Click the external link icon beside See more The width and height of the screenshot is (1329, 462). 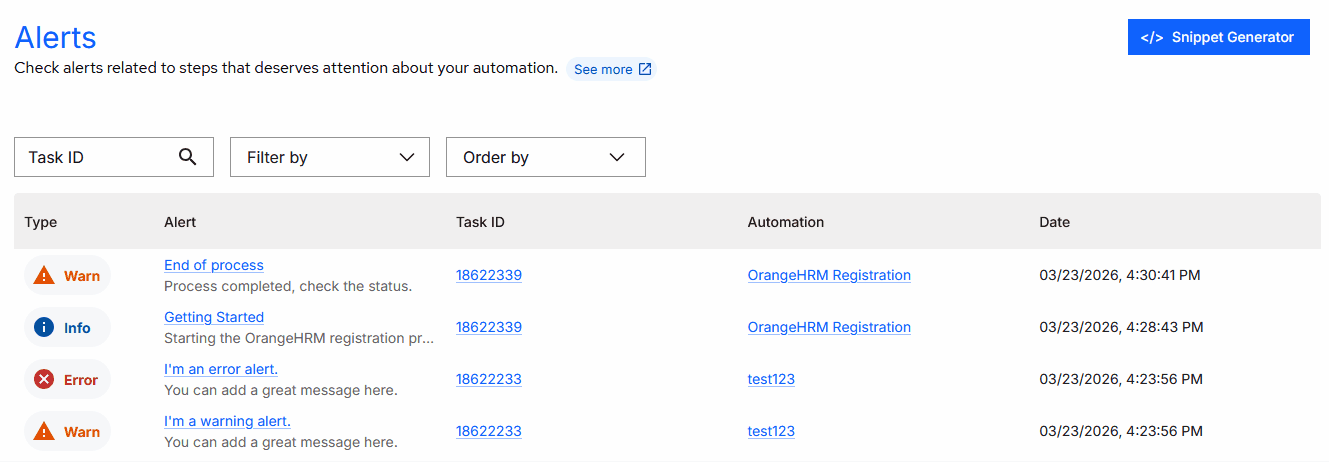coord(645,69)
